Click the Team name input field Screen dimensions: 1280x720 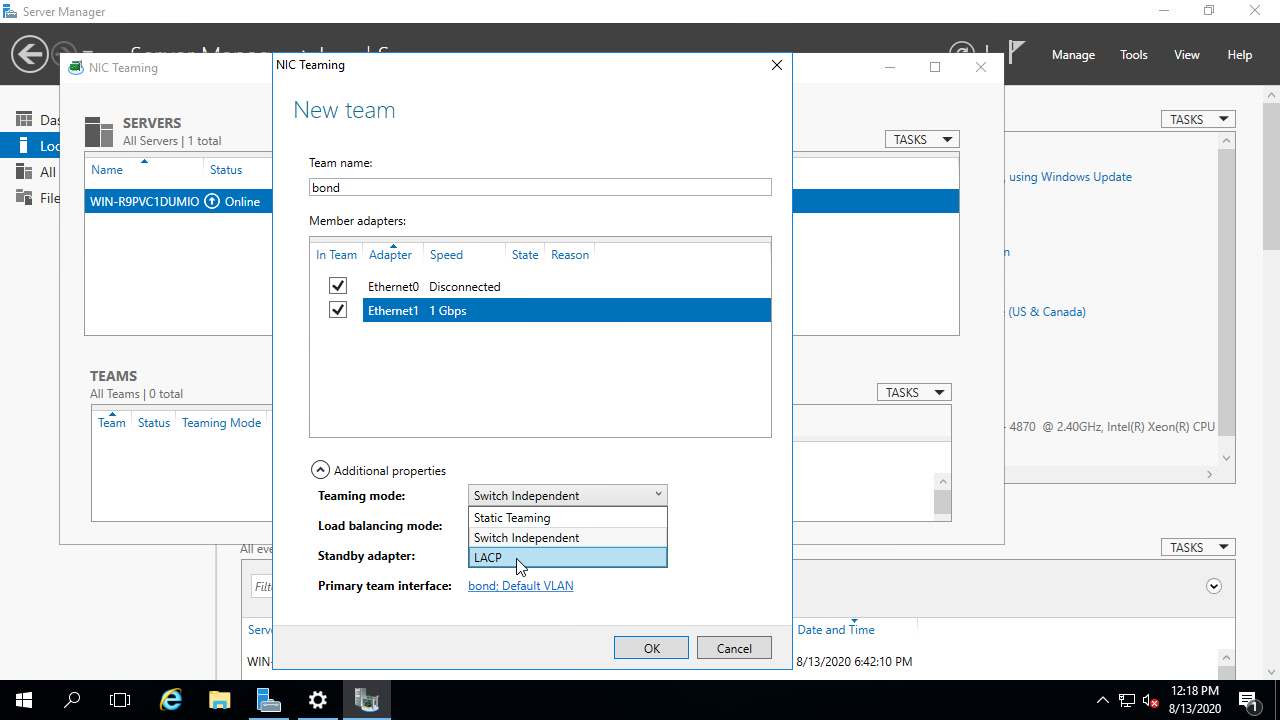click(540, 187)
